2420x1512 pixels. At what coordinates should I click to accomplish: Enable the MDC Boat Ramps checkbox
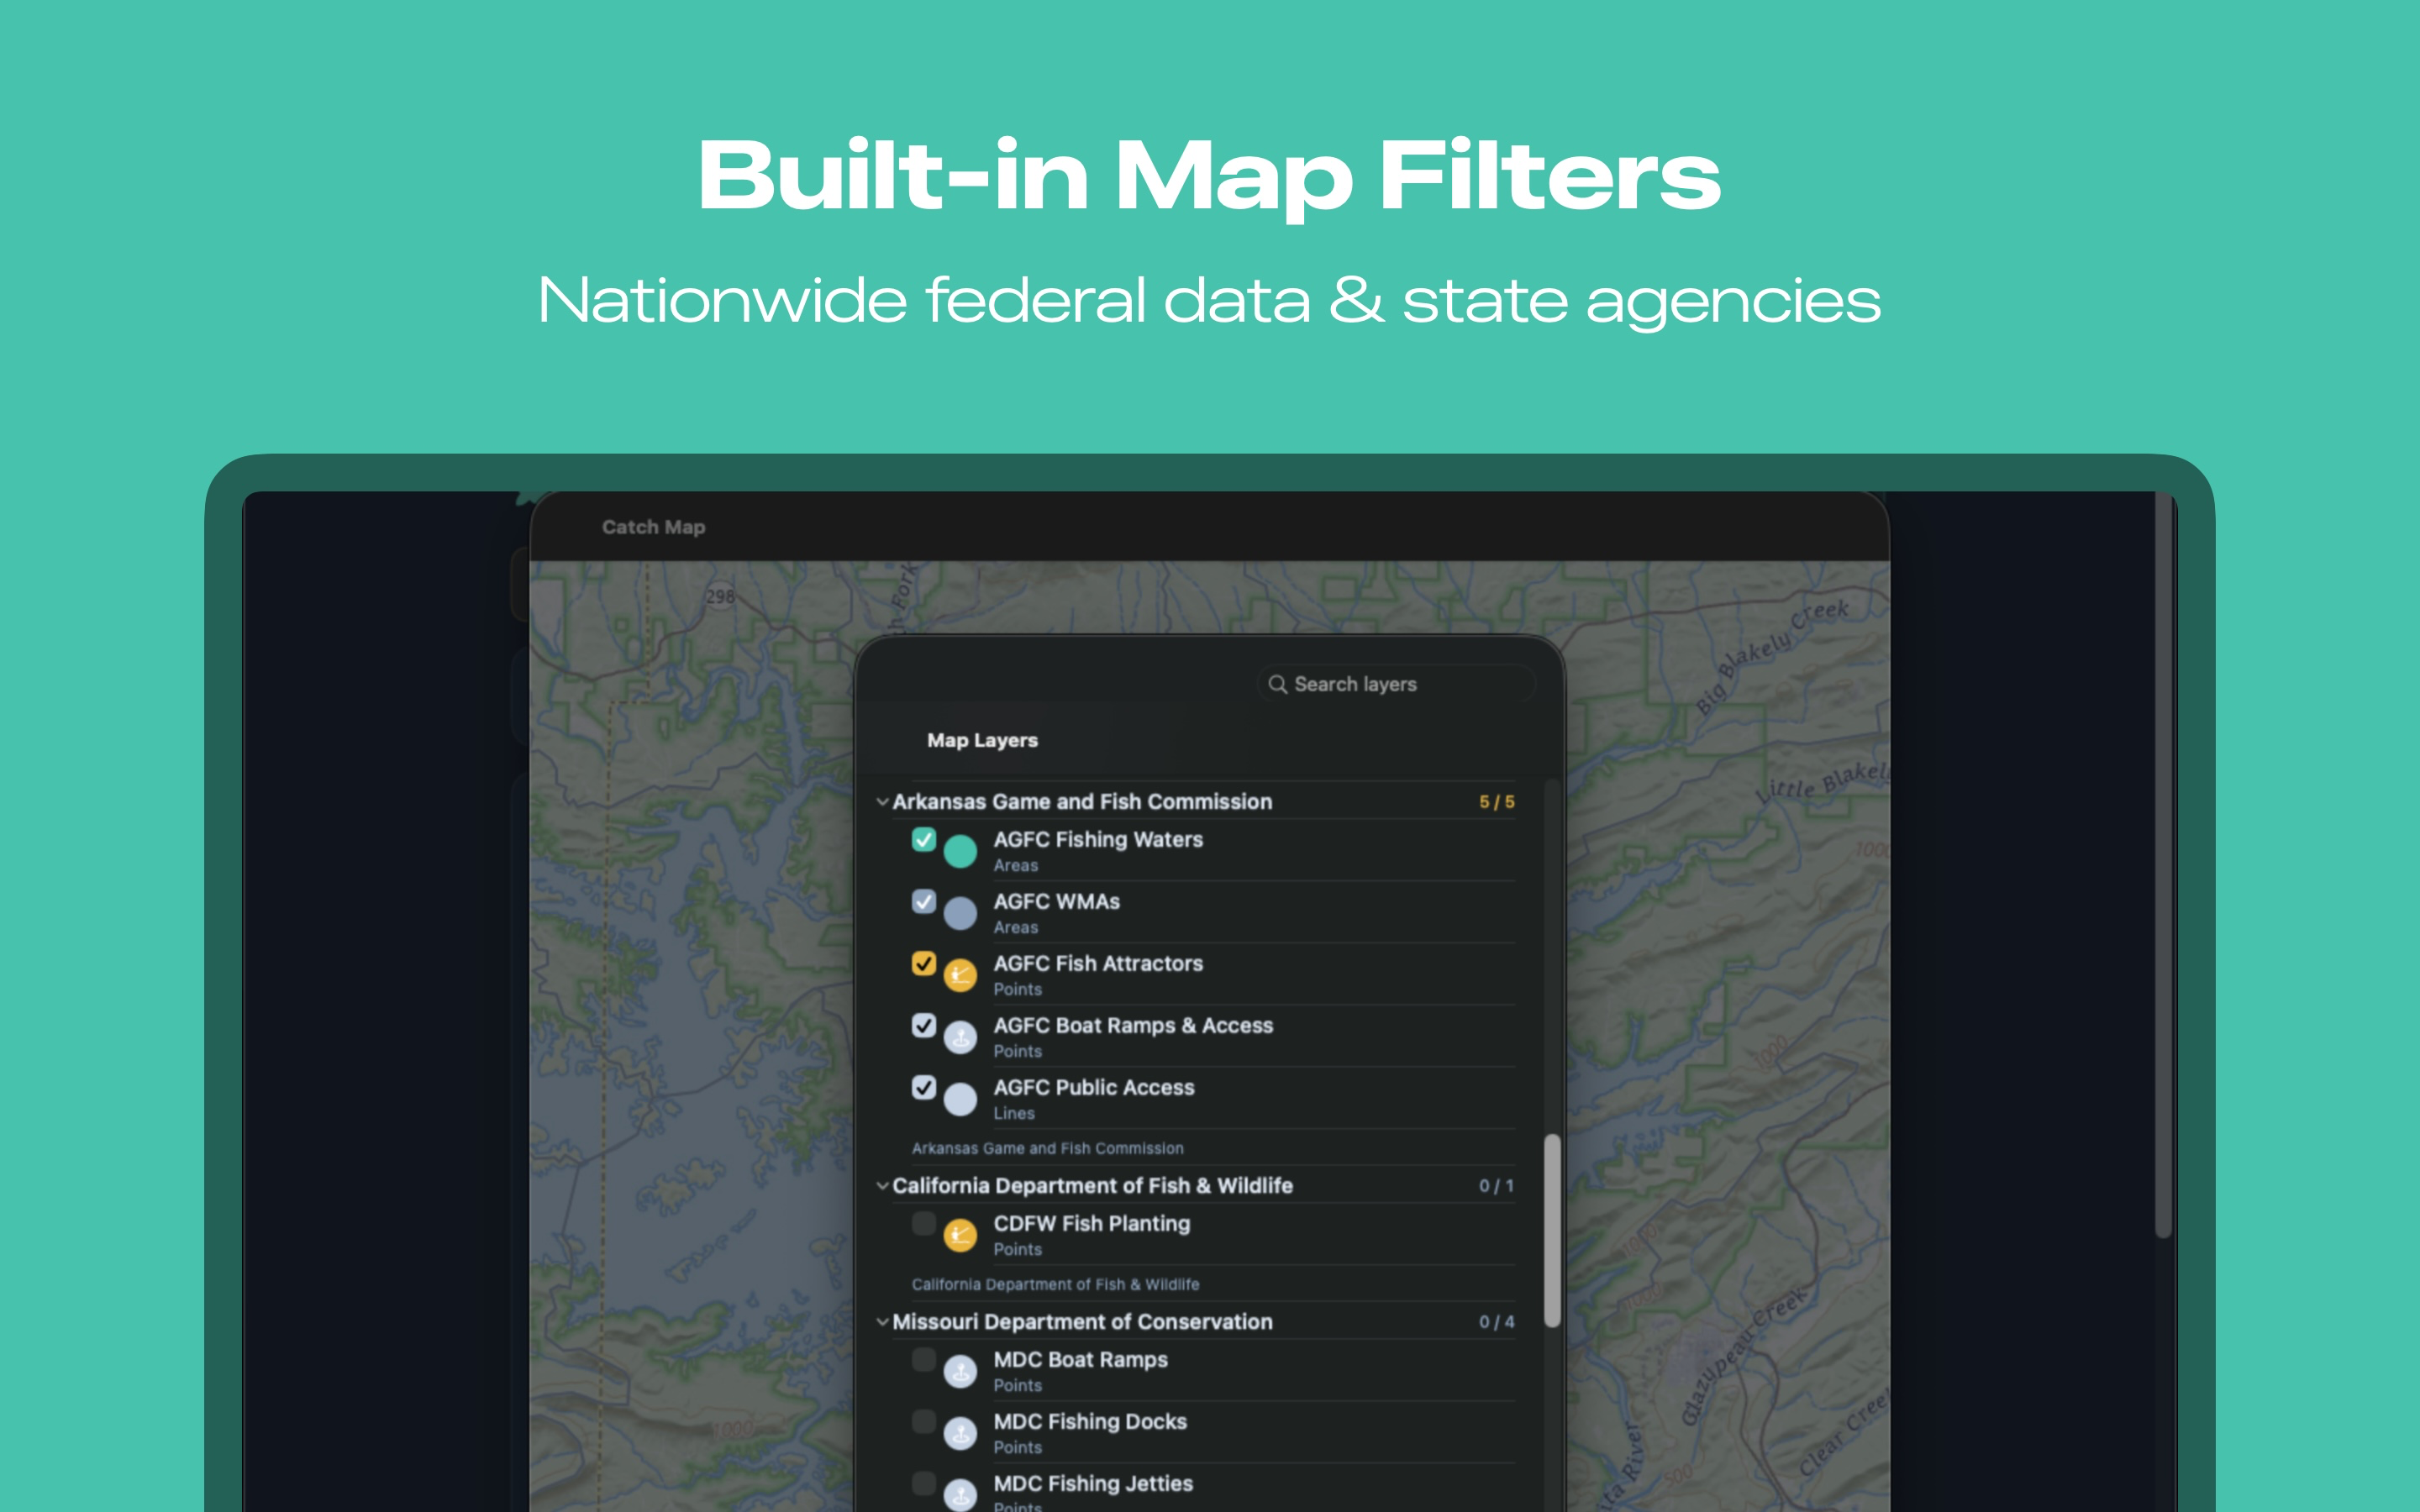click(924, 1359)
